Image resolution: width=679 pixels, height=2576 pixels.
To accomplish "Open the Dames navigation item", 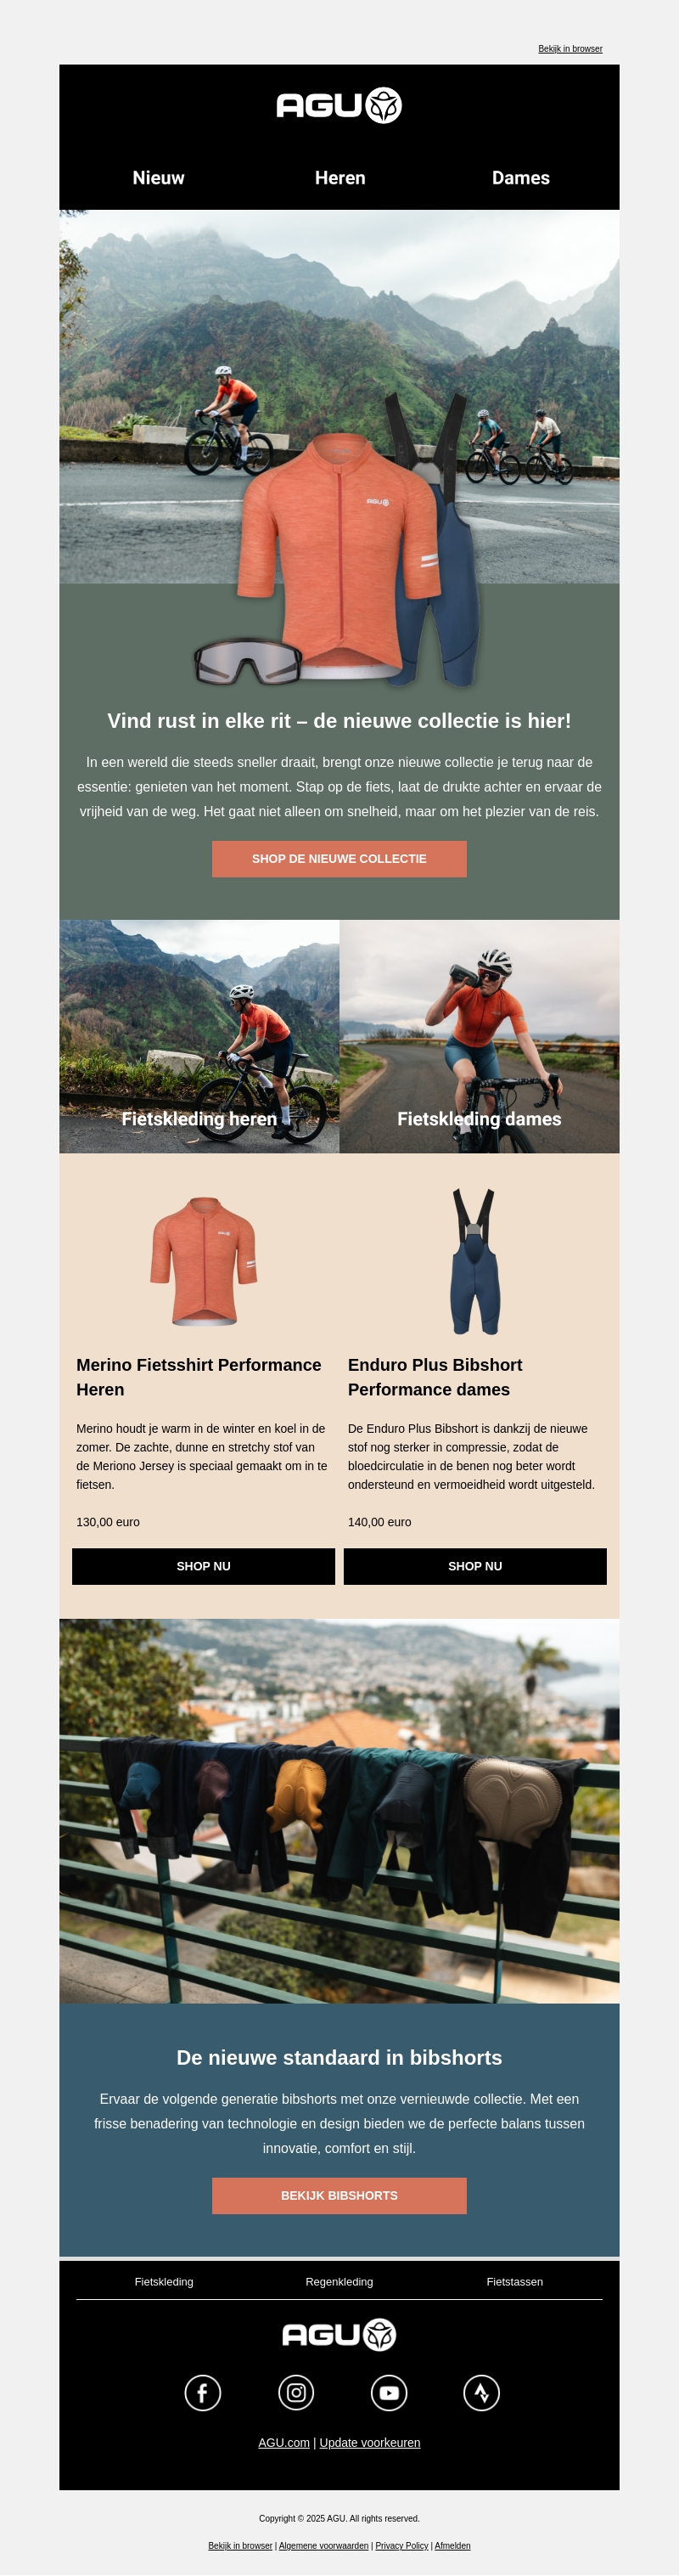I will click(x=521, y=178).
